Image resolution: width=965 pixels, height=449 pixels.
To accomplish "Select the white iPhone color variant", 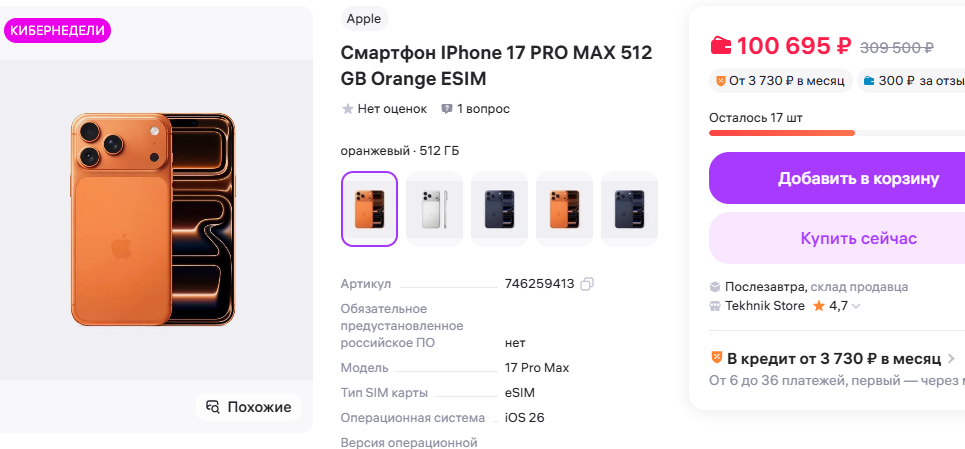I will pos(434,209).
